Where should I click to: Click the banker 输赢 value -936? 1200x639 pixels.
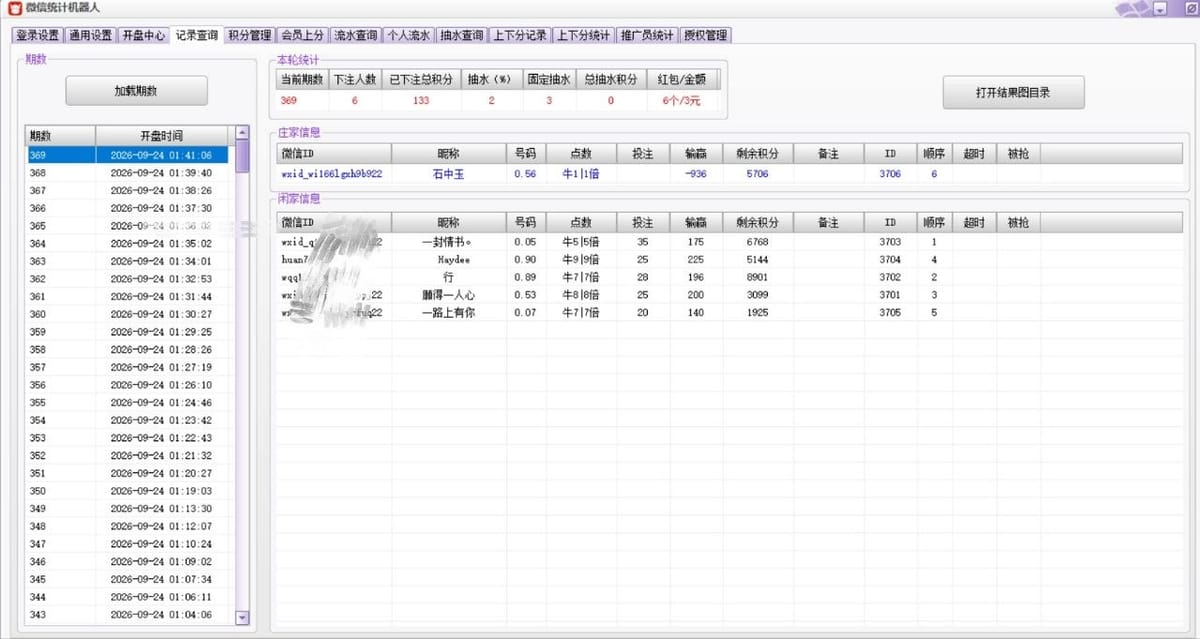pos(696,174)
